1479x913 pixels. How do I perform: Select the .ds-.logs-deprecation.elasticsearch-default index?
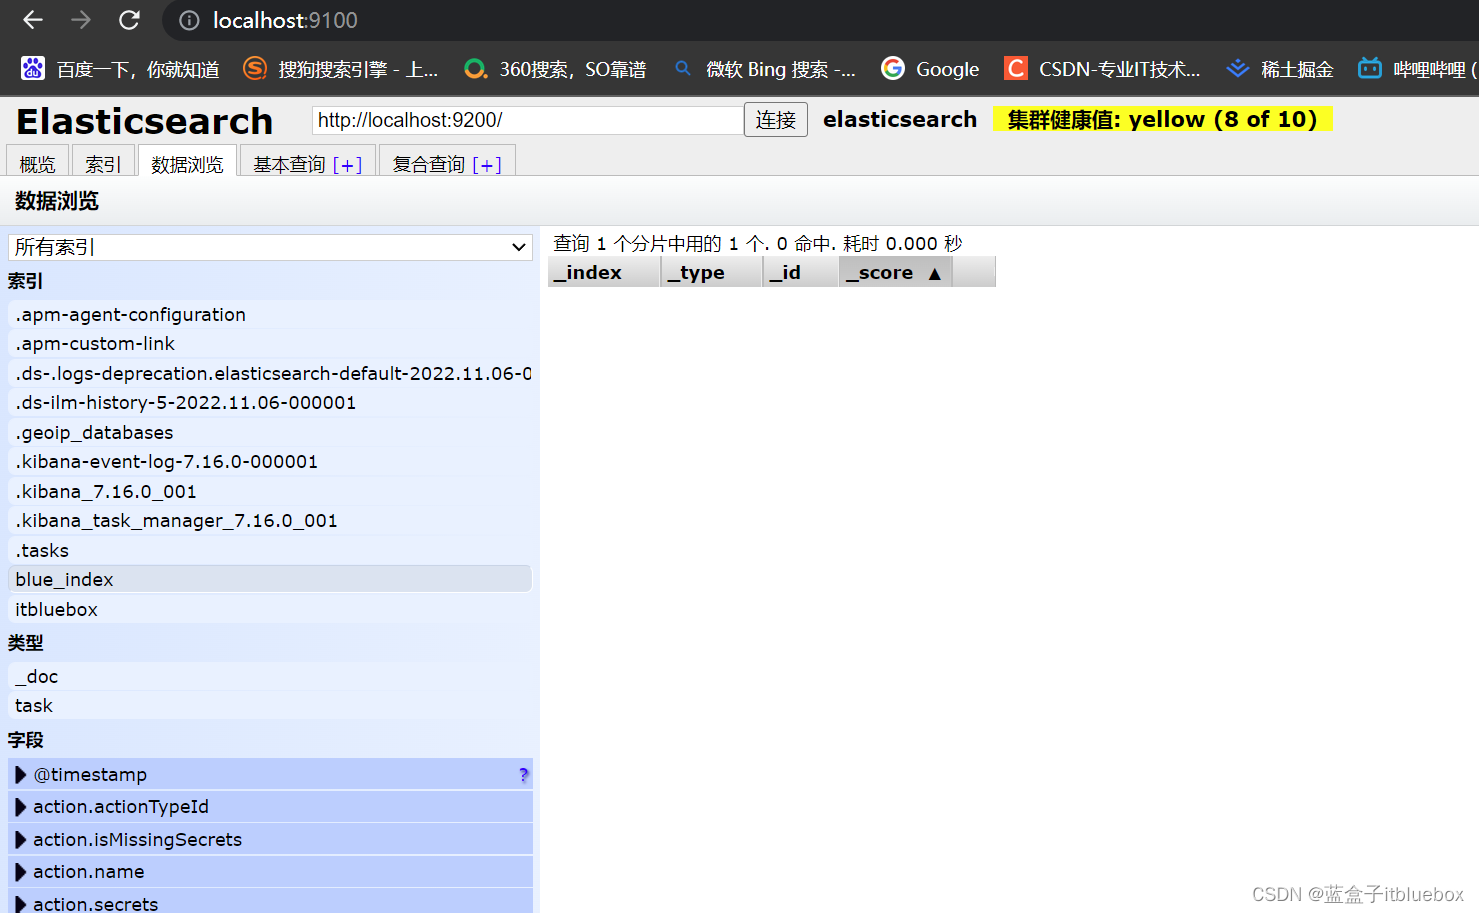point(270,373)
